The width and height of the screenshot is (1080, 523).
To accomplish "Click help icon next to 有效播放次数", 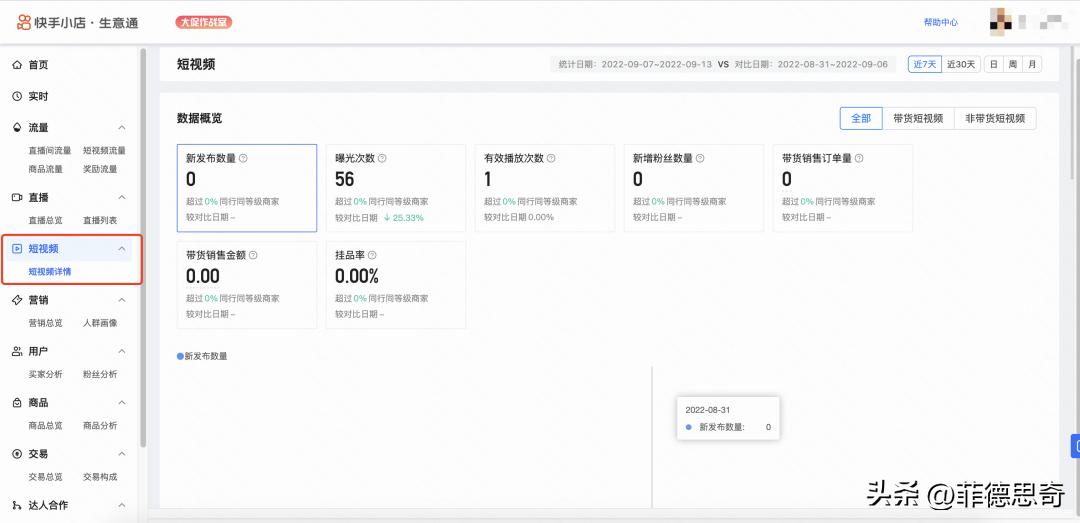I will [x=551, y=158].
